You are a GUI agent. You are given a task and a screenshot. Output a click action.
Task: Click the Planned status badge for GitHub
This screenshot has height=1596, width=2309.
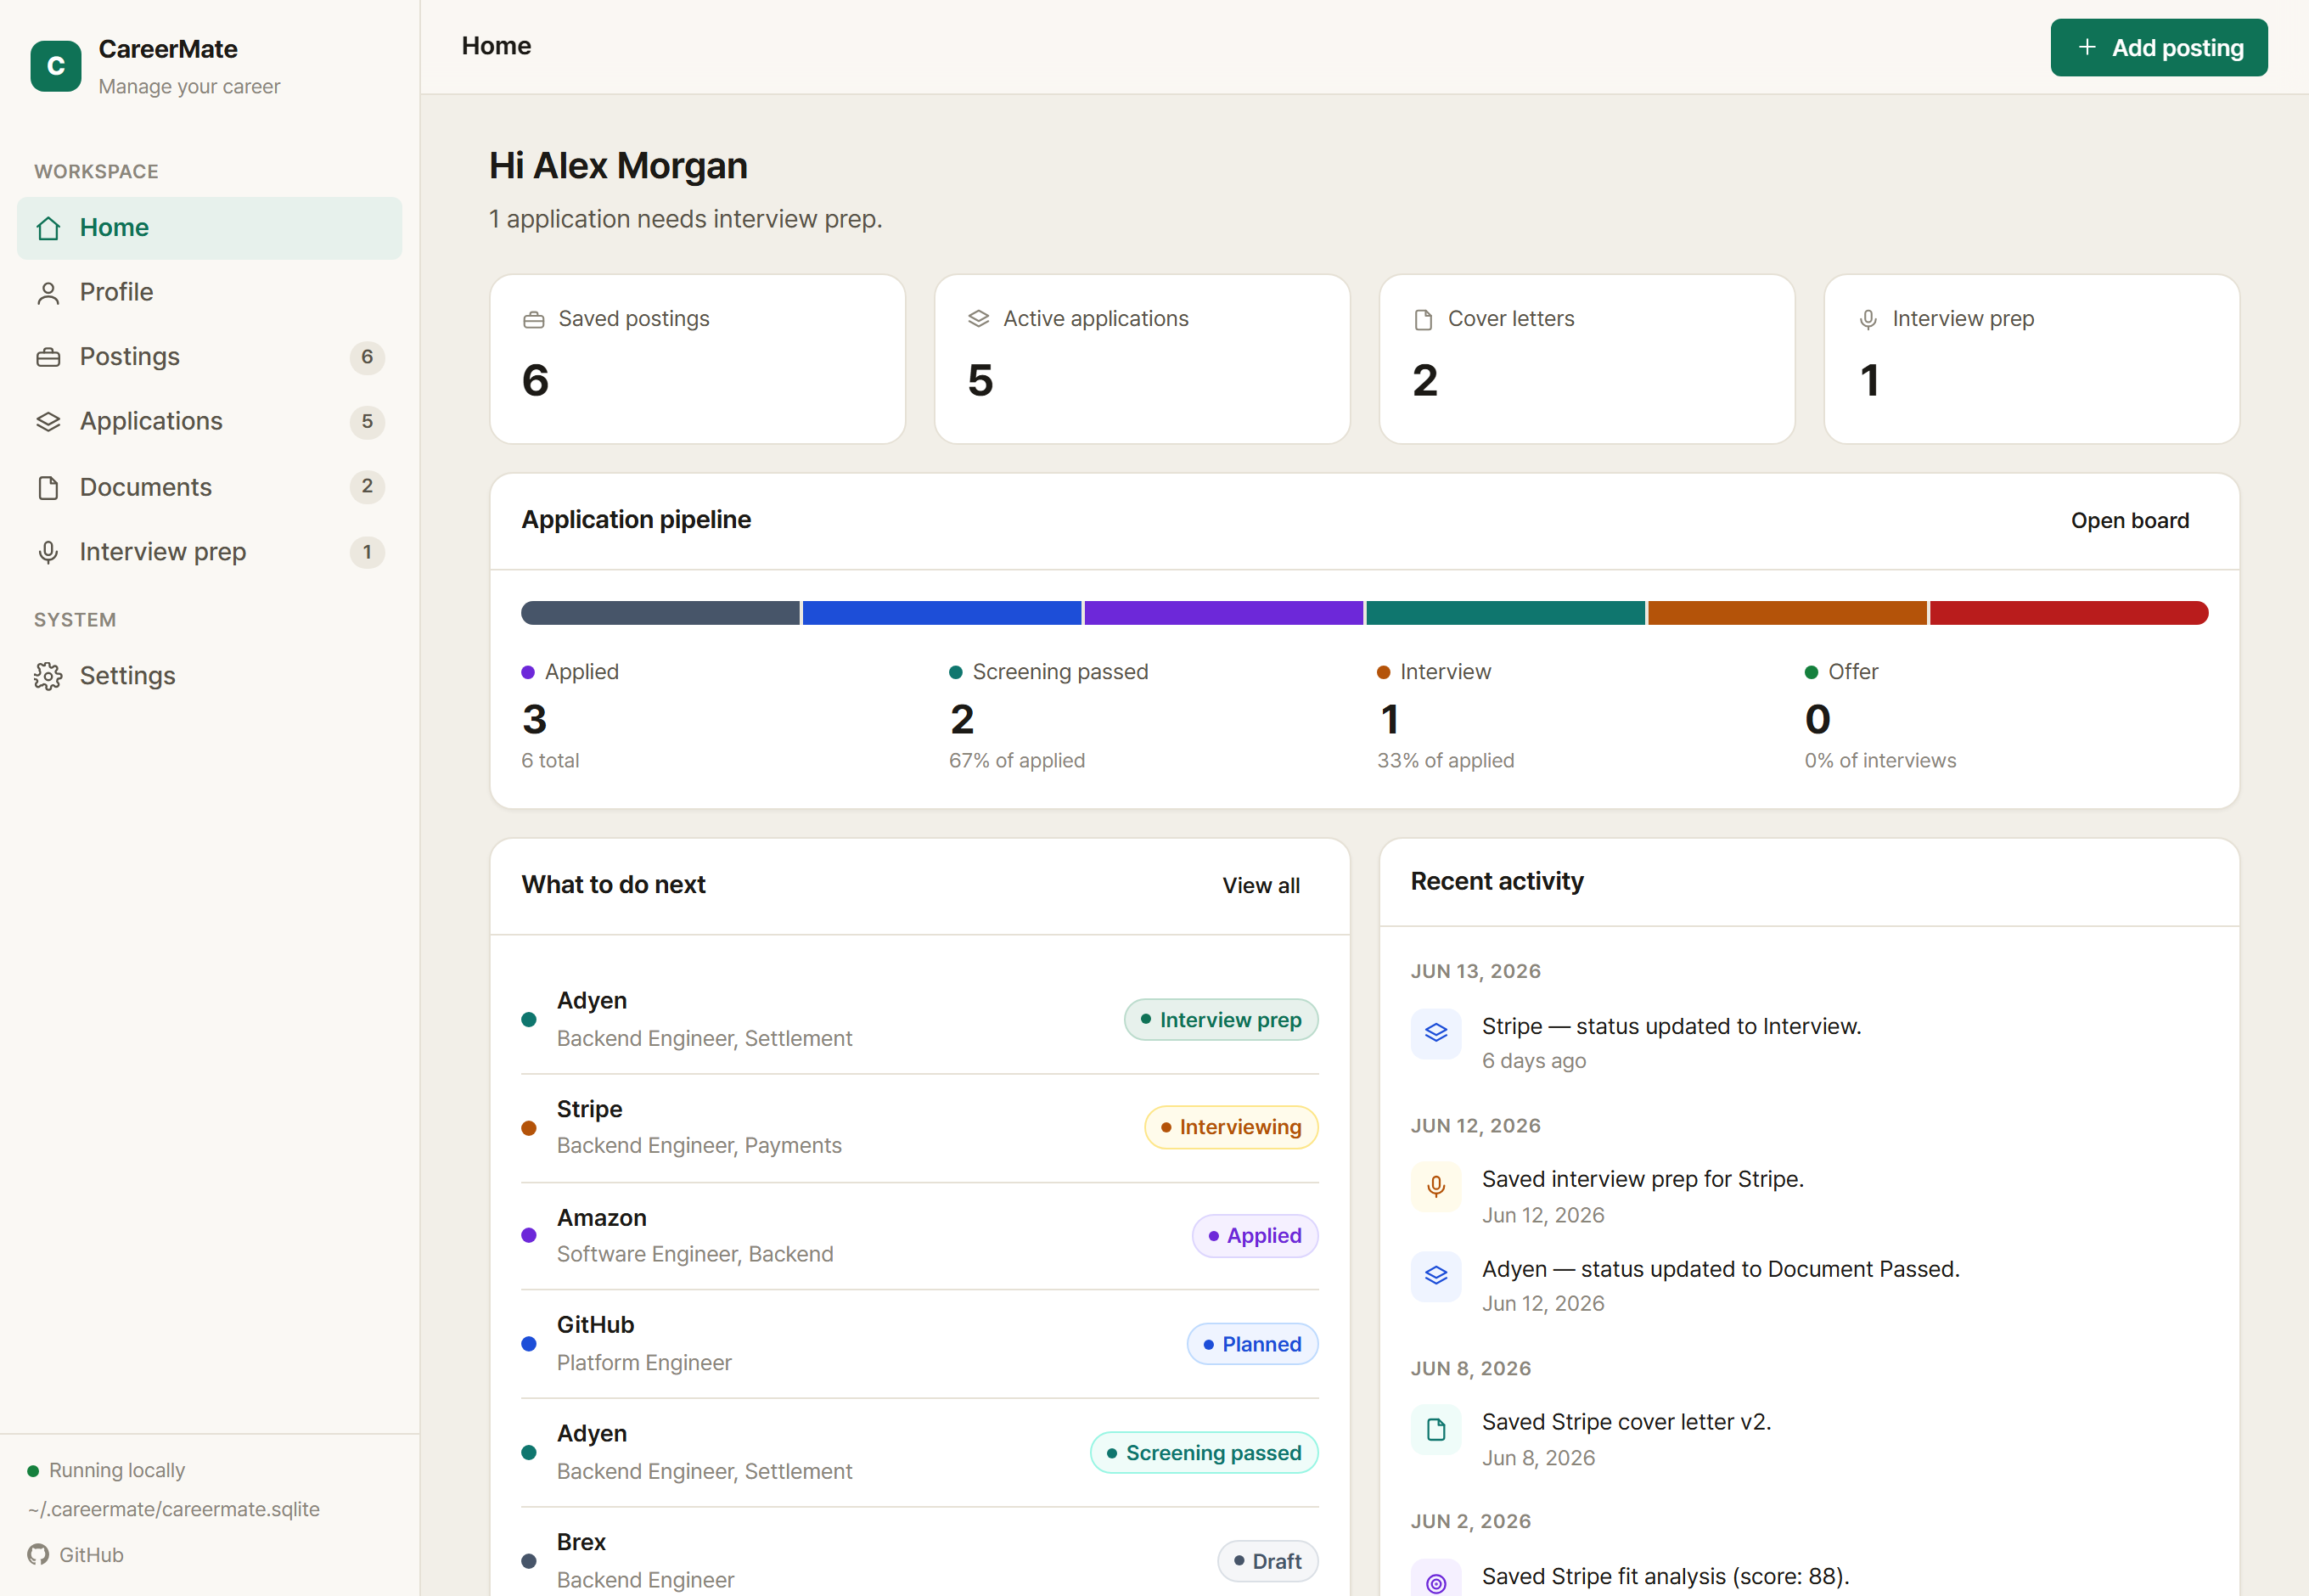[1252, 1345]
